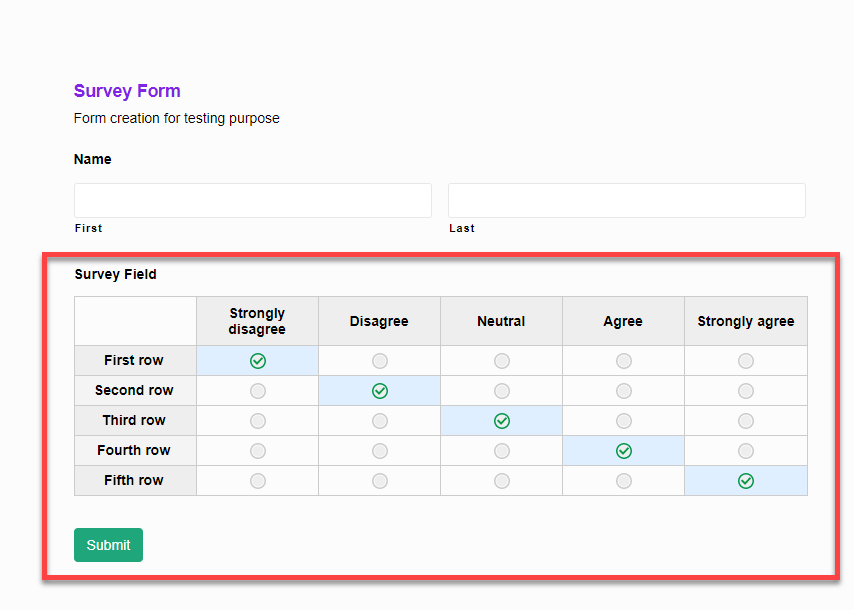This screenshot has width=854, height=610.
Task: Choose Agree for the Third row
Action: pyautogui.click(x=623, y=420)
